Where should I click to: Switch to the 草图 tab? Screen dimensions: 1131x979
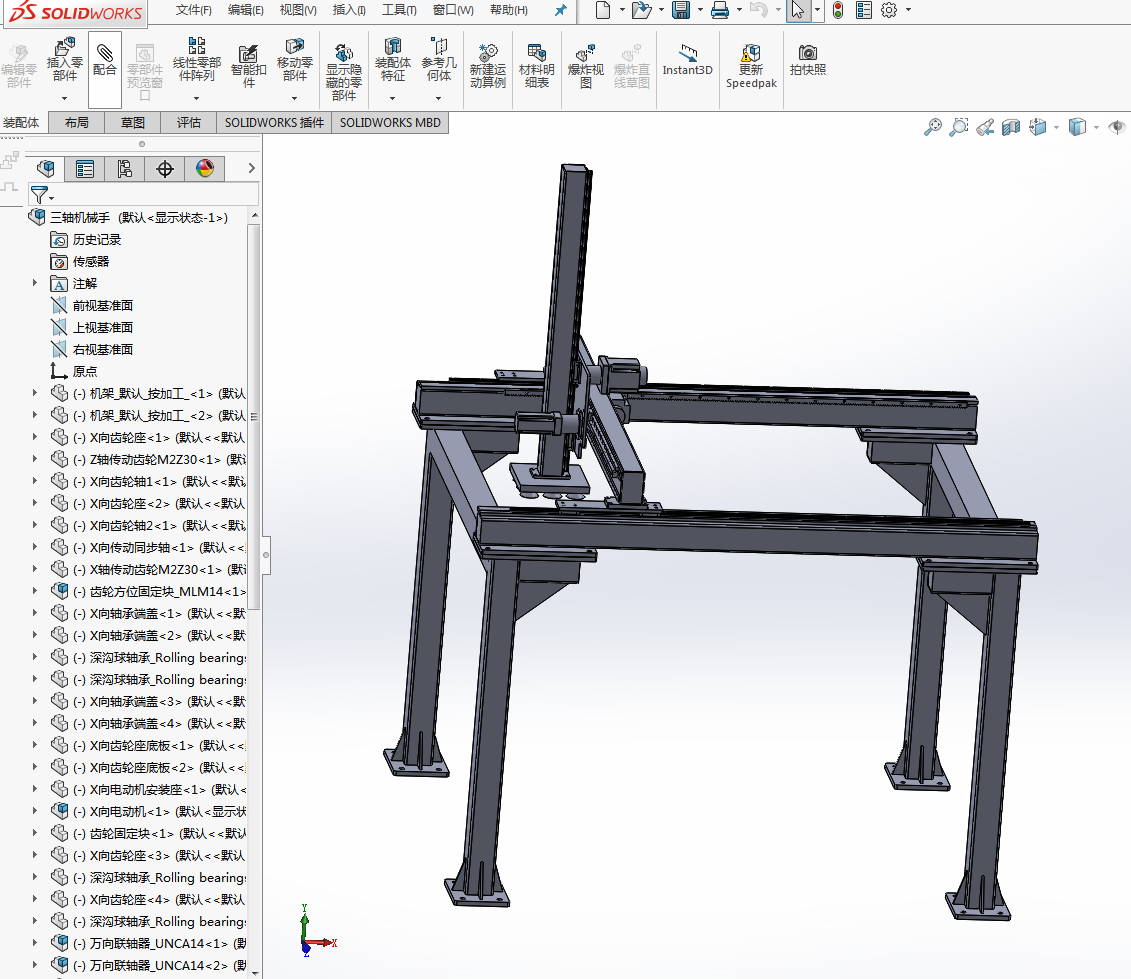[x=133, y=123]
